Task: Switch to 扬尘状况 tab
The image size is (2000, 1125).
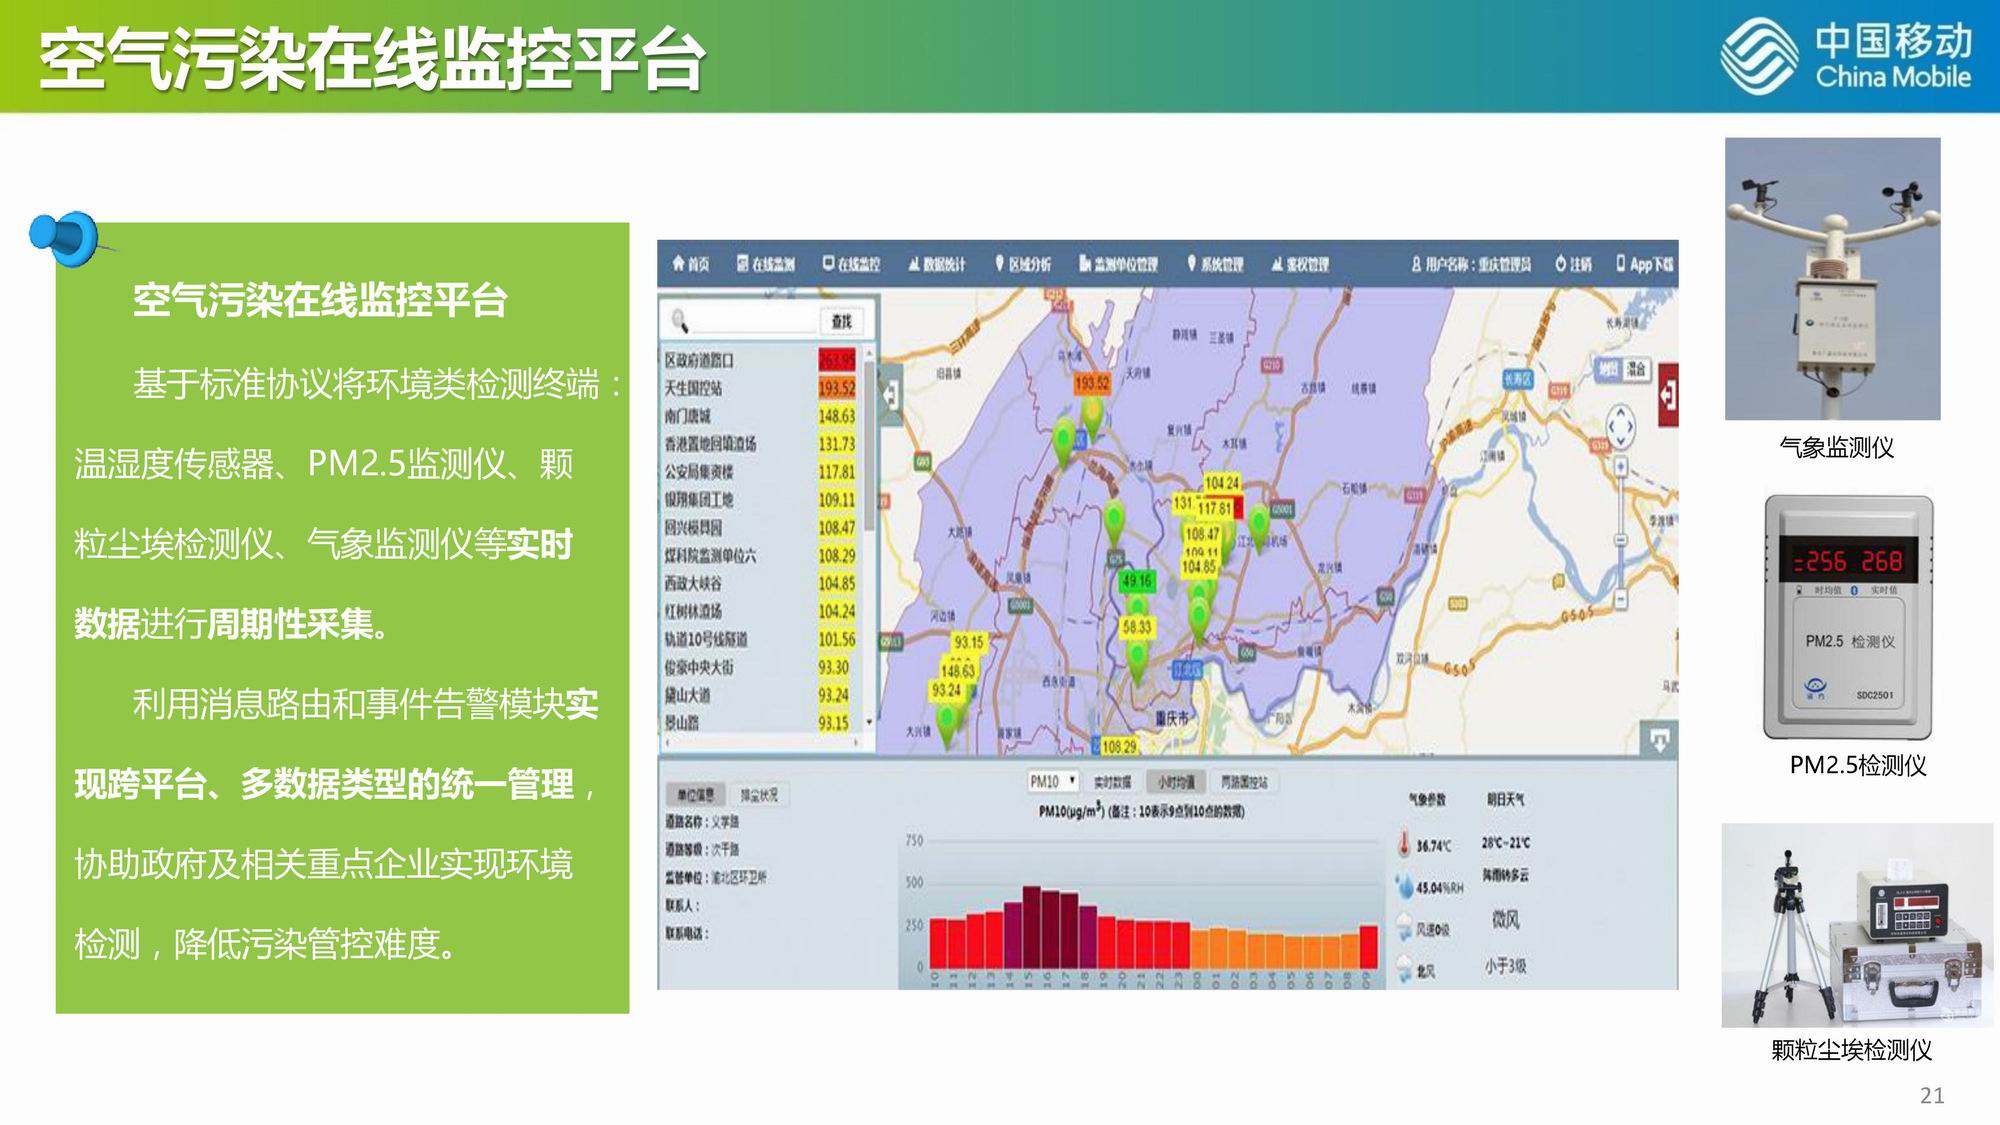Action: click(x=758, y=795)
